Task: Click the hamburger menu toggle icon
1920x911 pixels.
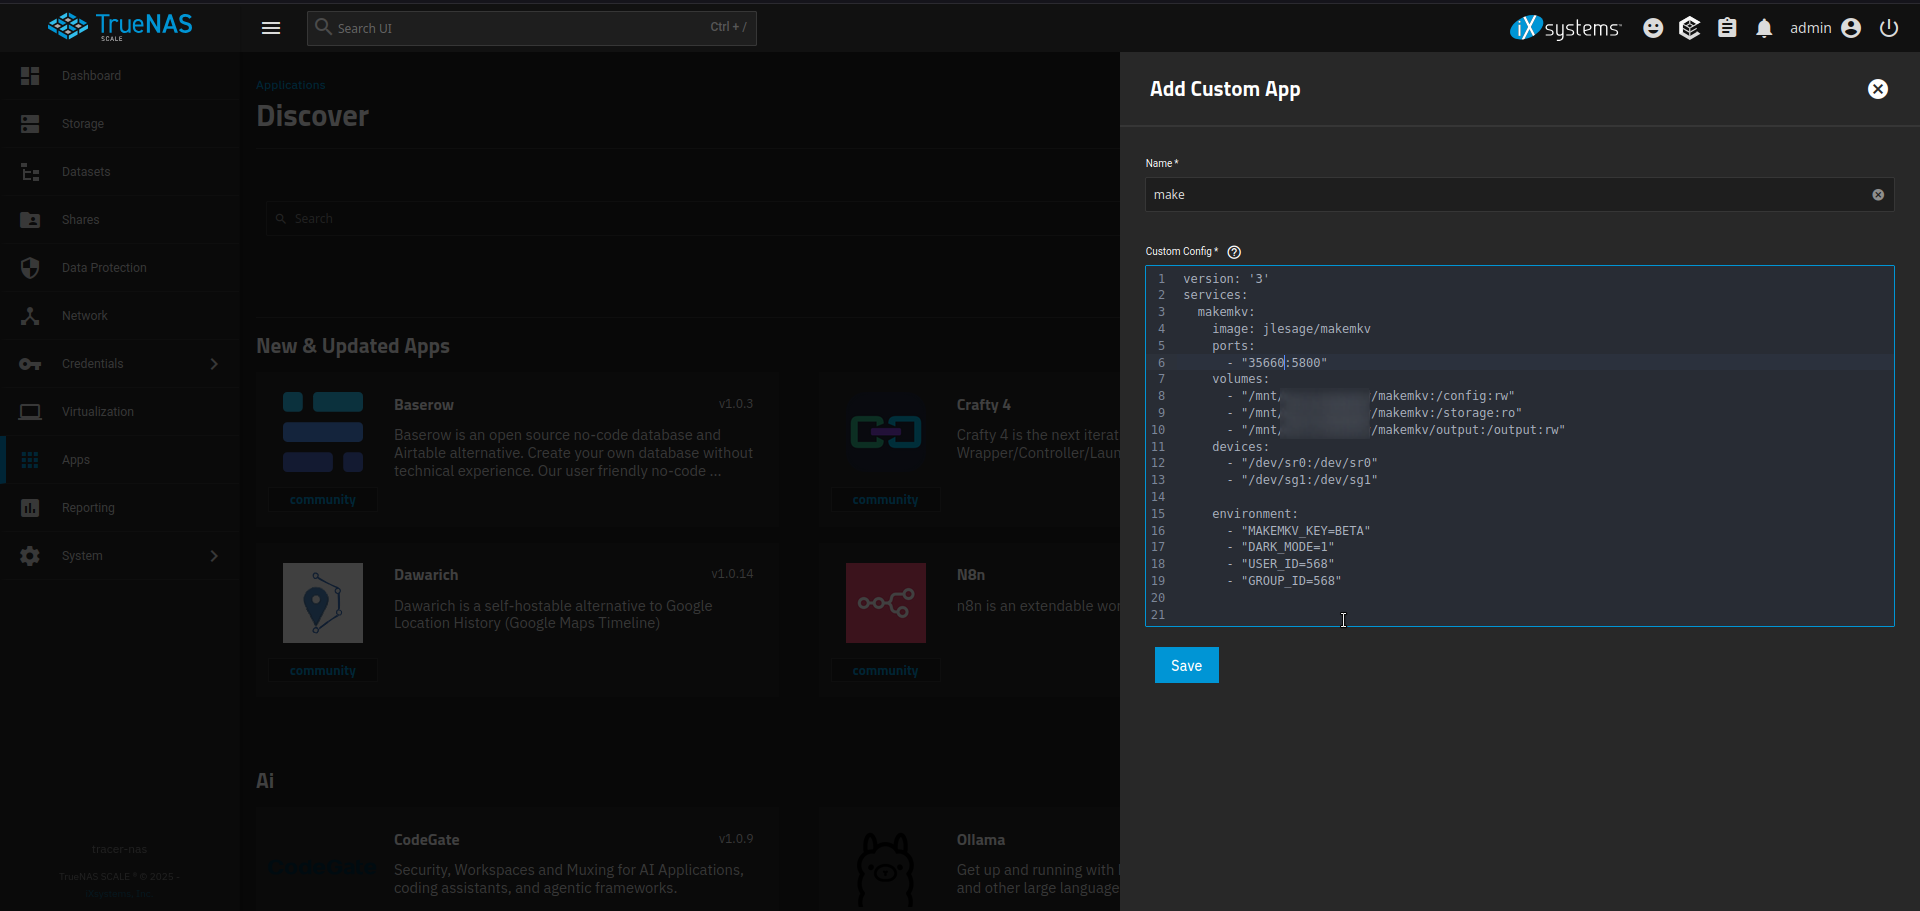Action: point(271,28)
